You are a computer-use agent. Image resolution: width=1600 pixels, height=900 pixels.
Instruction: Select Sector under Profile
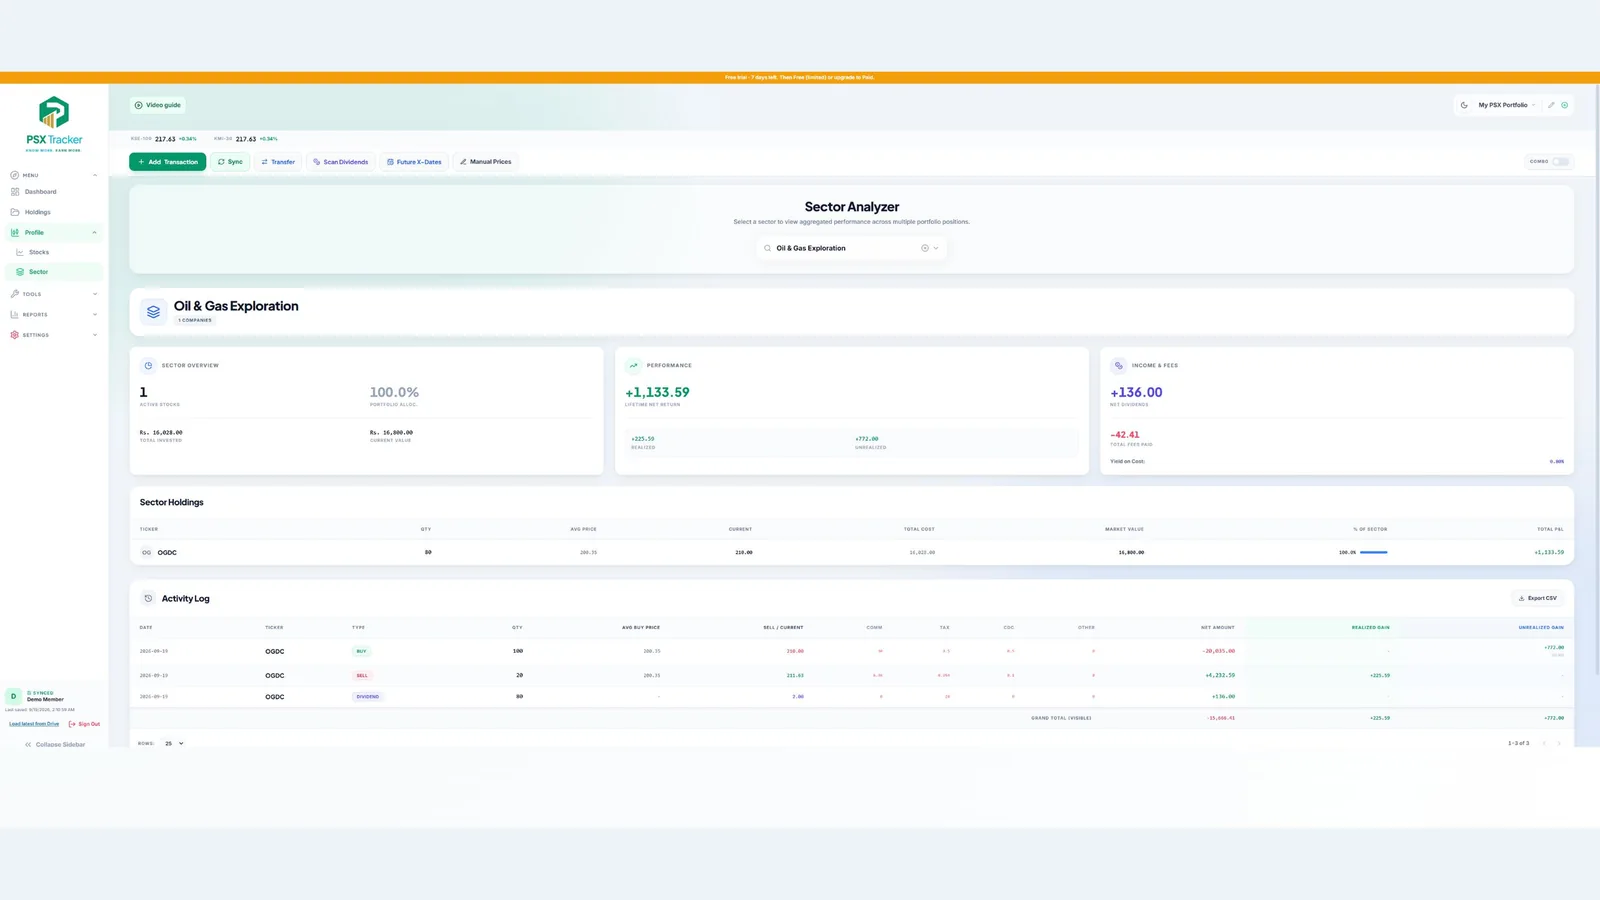tap(54, 272)
